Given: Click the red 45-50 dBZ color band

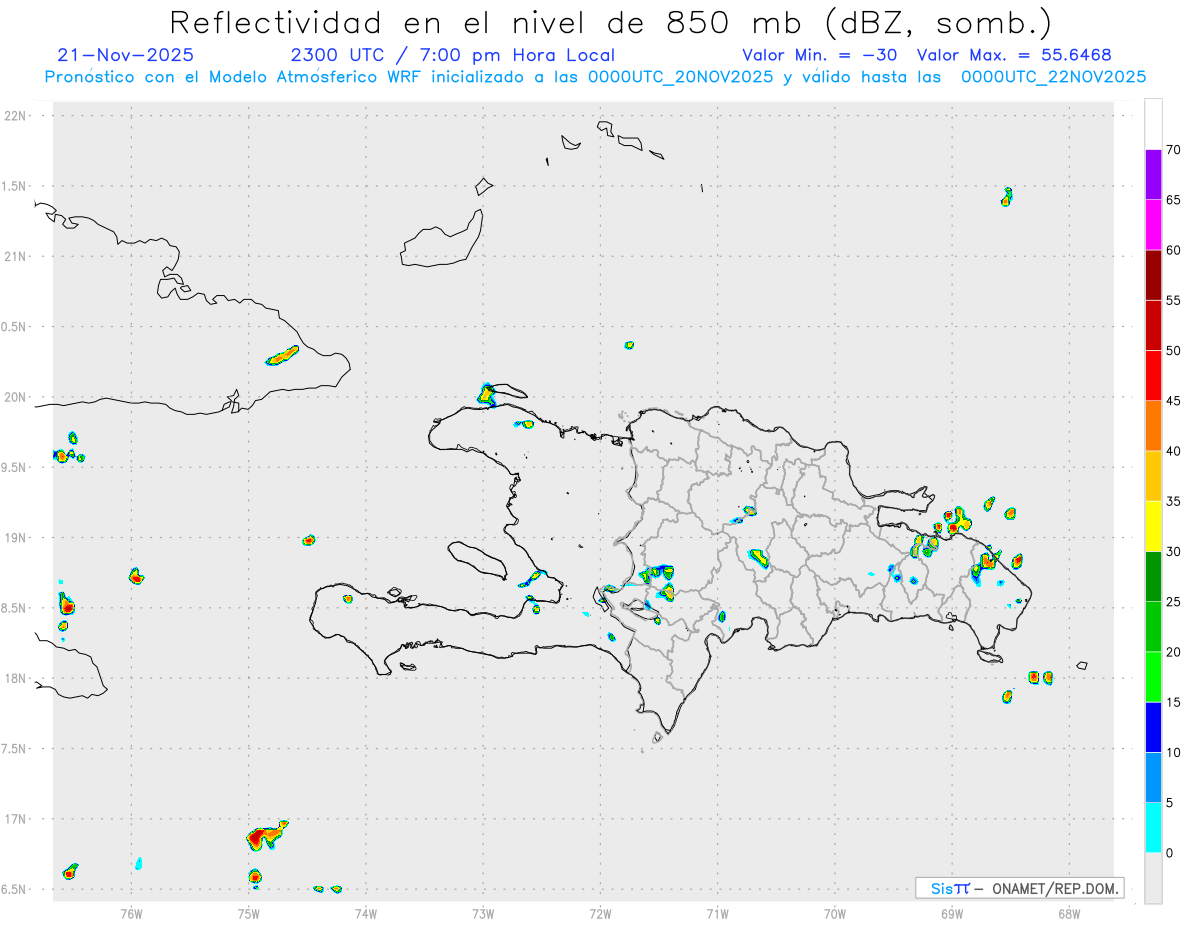Looking at the screenshot, I should [1153, 376].
